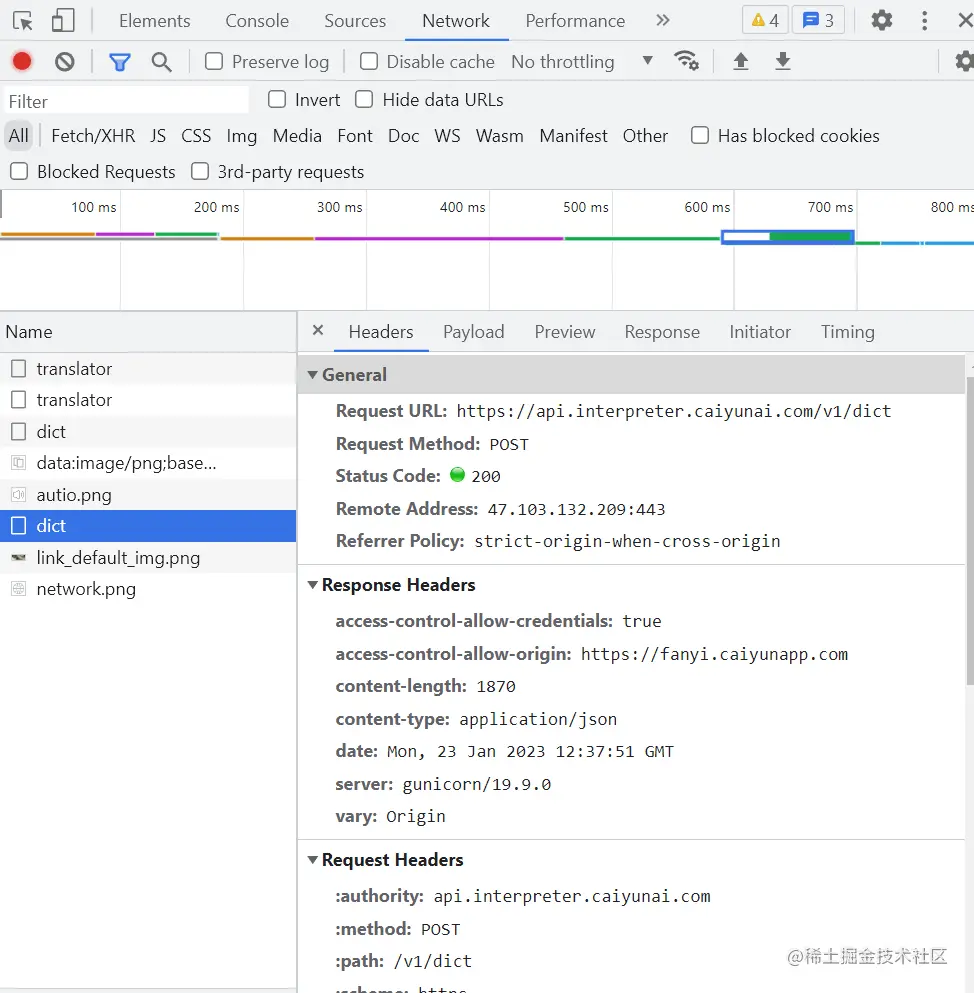This screenshot has width=974, height=993.
Task: Check Has blocked cookies
Action: tap(700, 136)
